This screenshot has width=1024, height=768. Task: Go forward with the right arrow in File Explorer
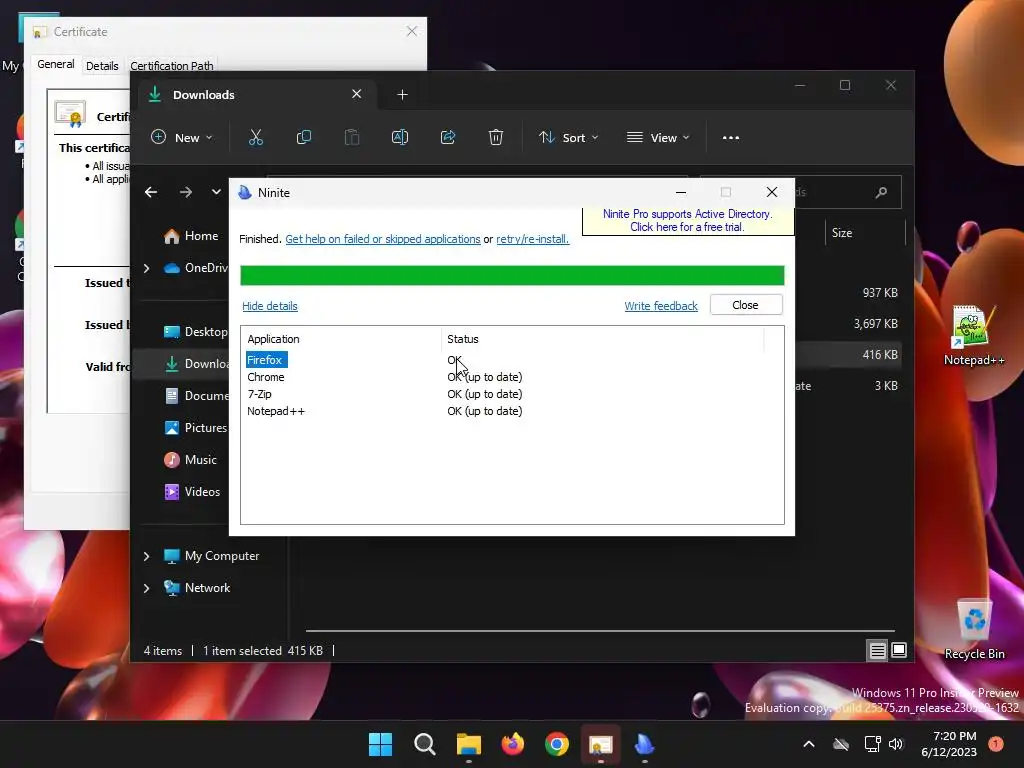point(186,192)
